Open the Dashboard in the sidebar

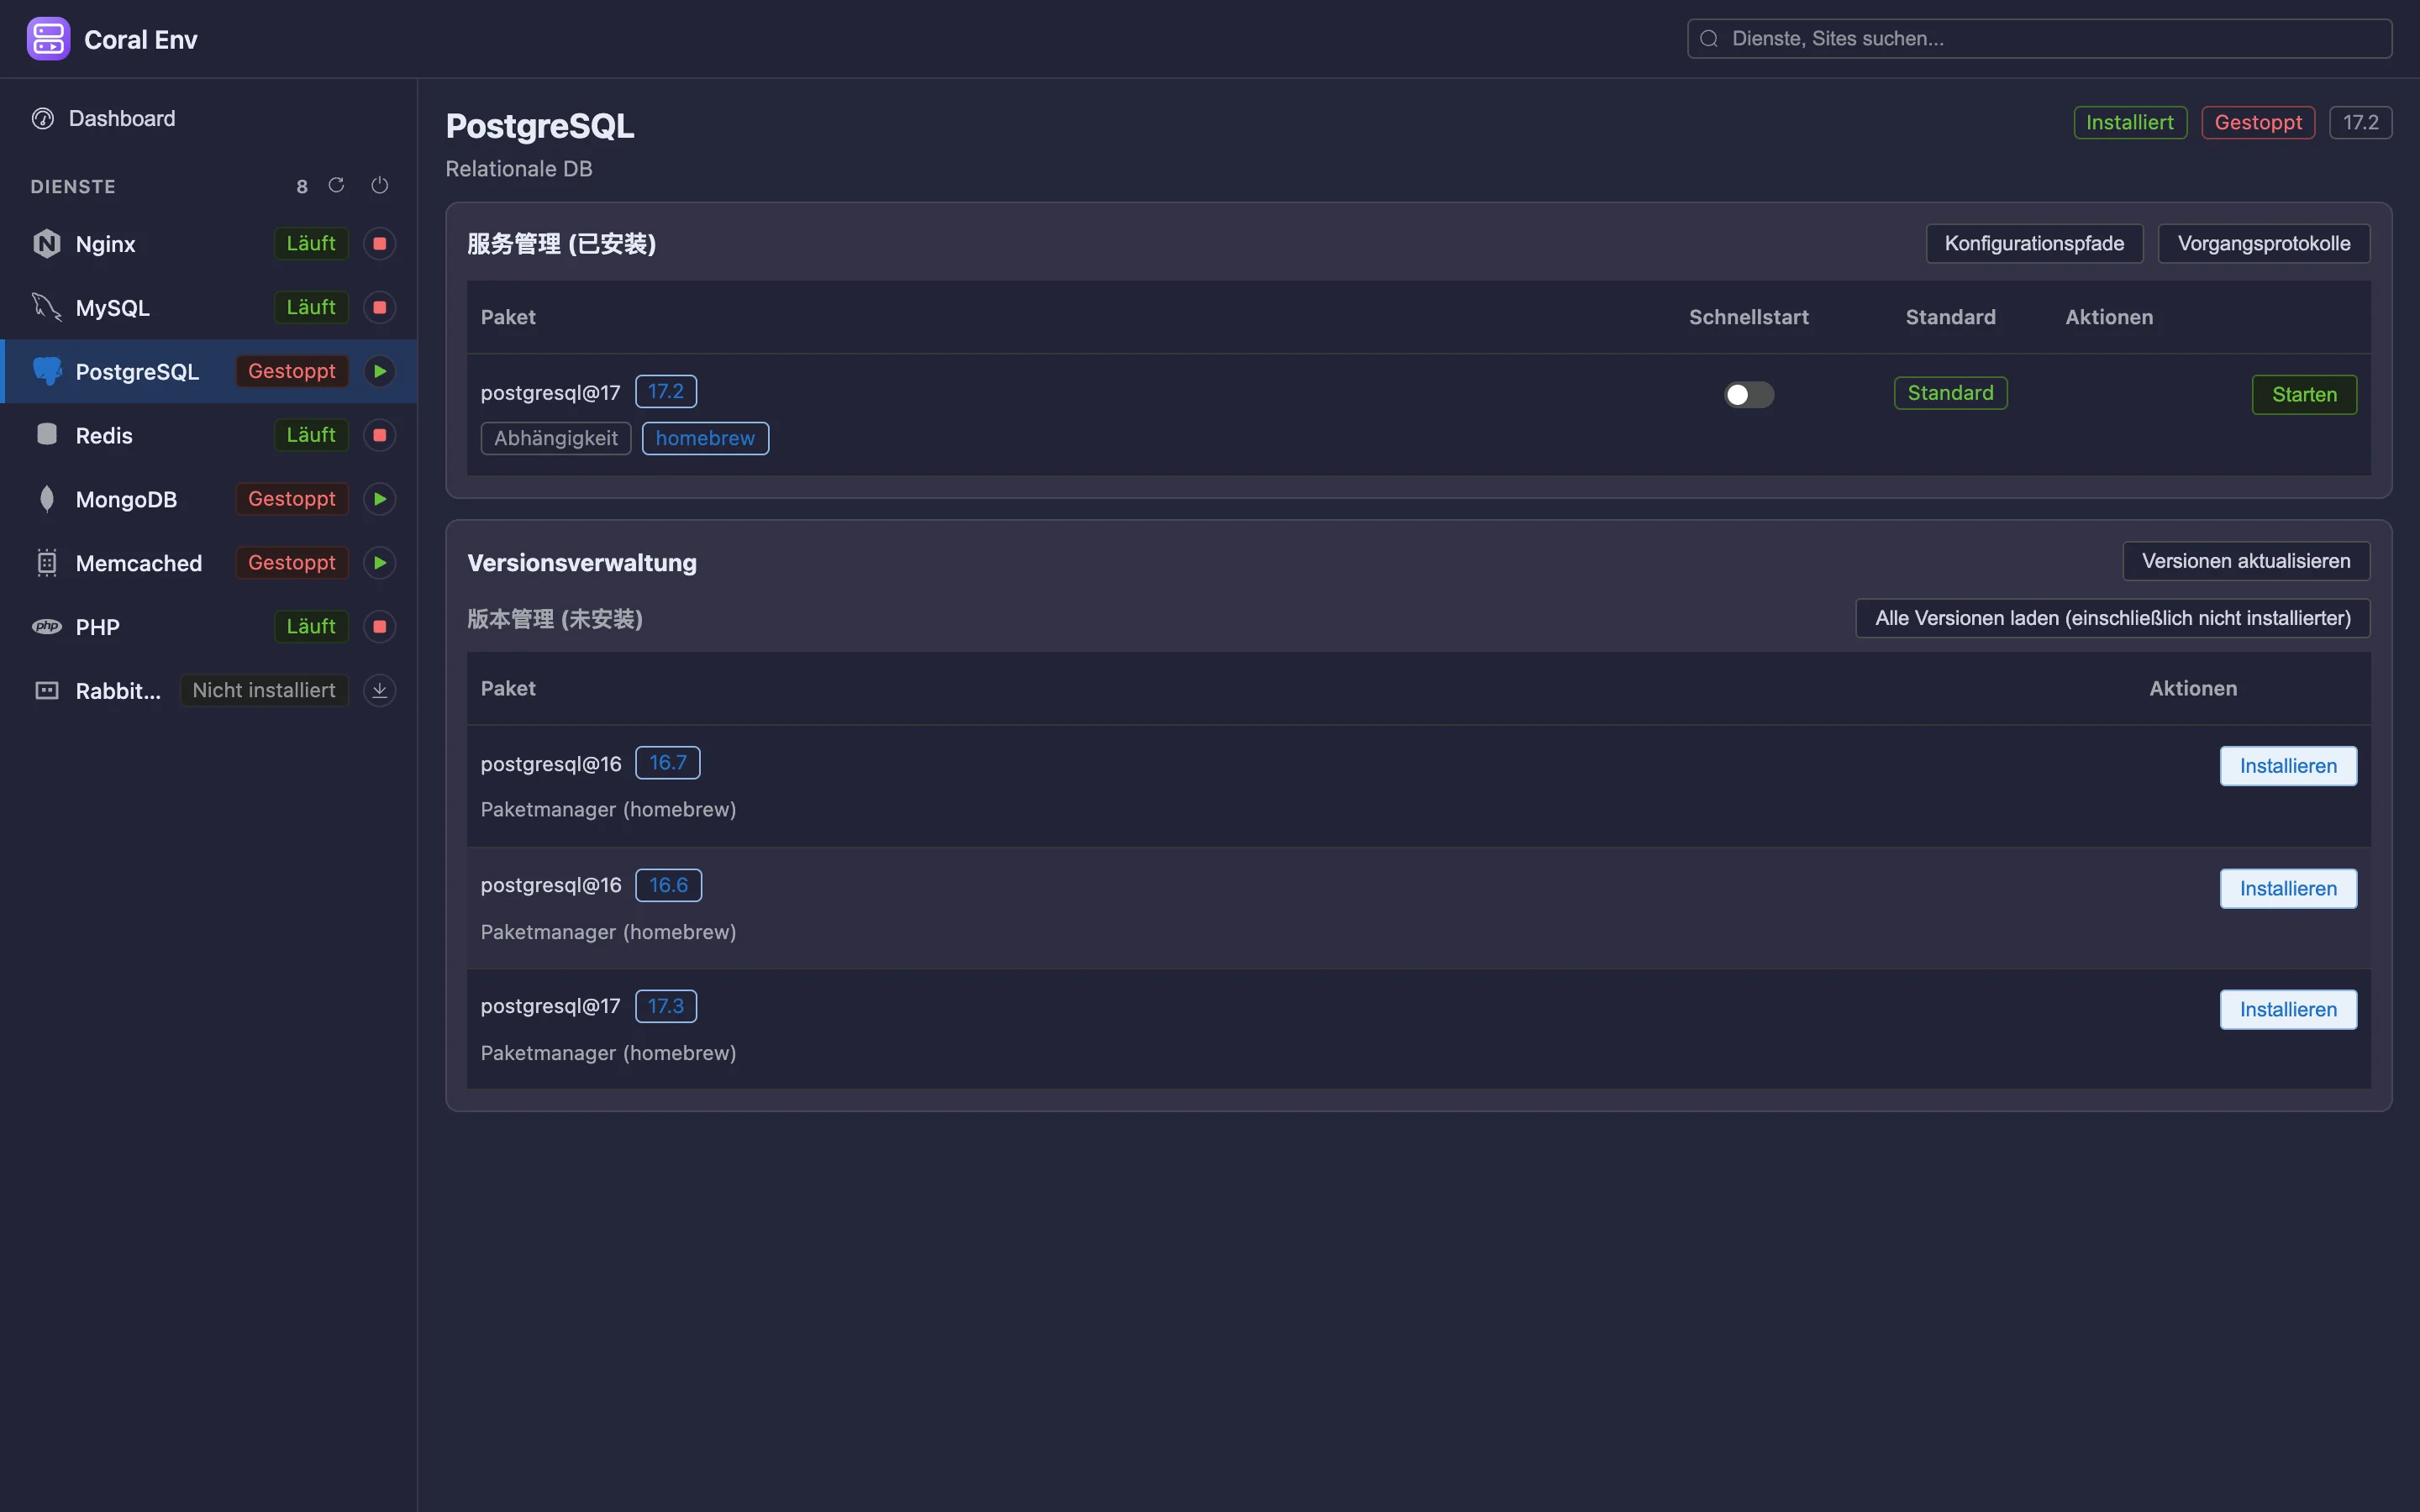click(208, 118)
